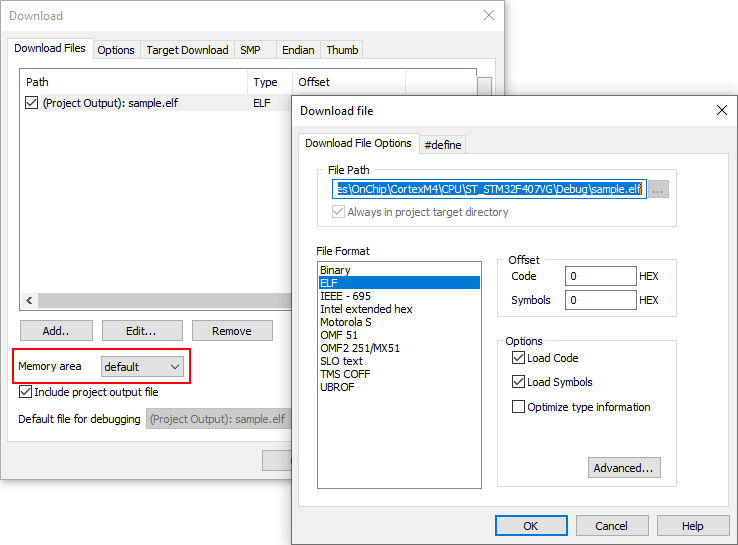Uncheck the Load Code option
This screenshot has width=738, height=545.
518,358
